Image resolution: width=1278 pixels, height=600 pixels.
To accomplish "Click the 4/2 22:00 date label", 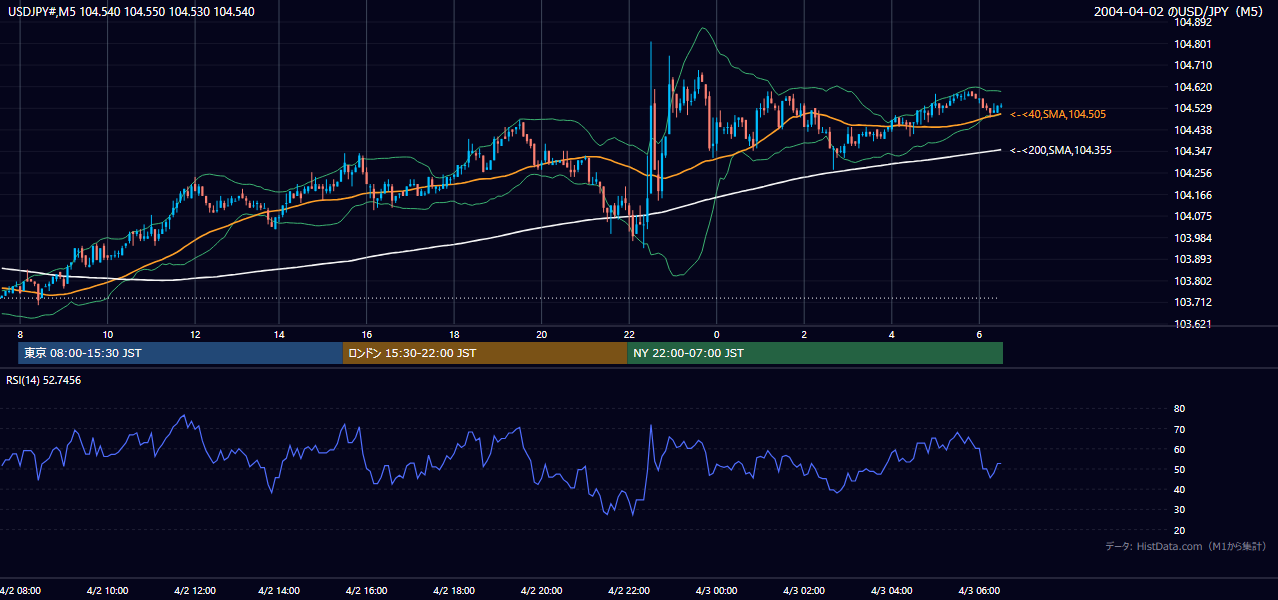I will tap(629, 590).
